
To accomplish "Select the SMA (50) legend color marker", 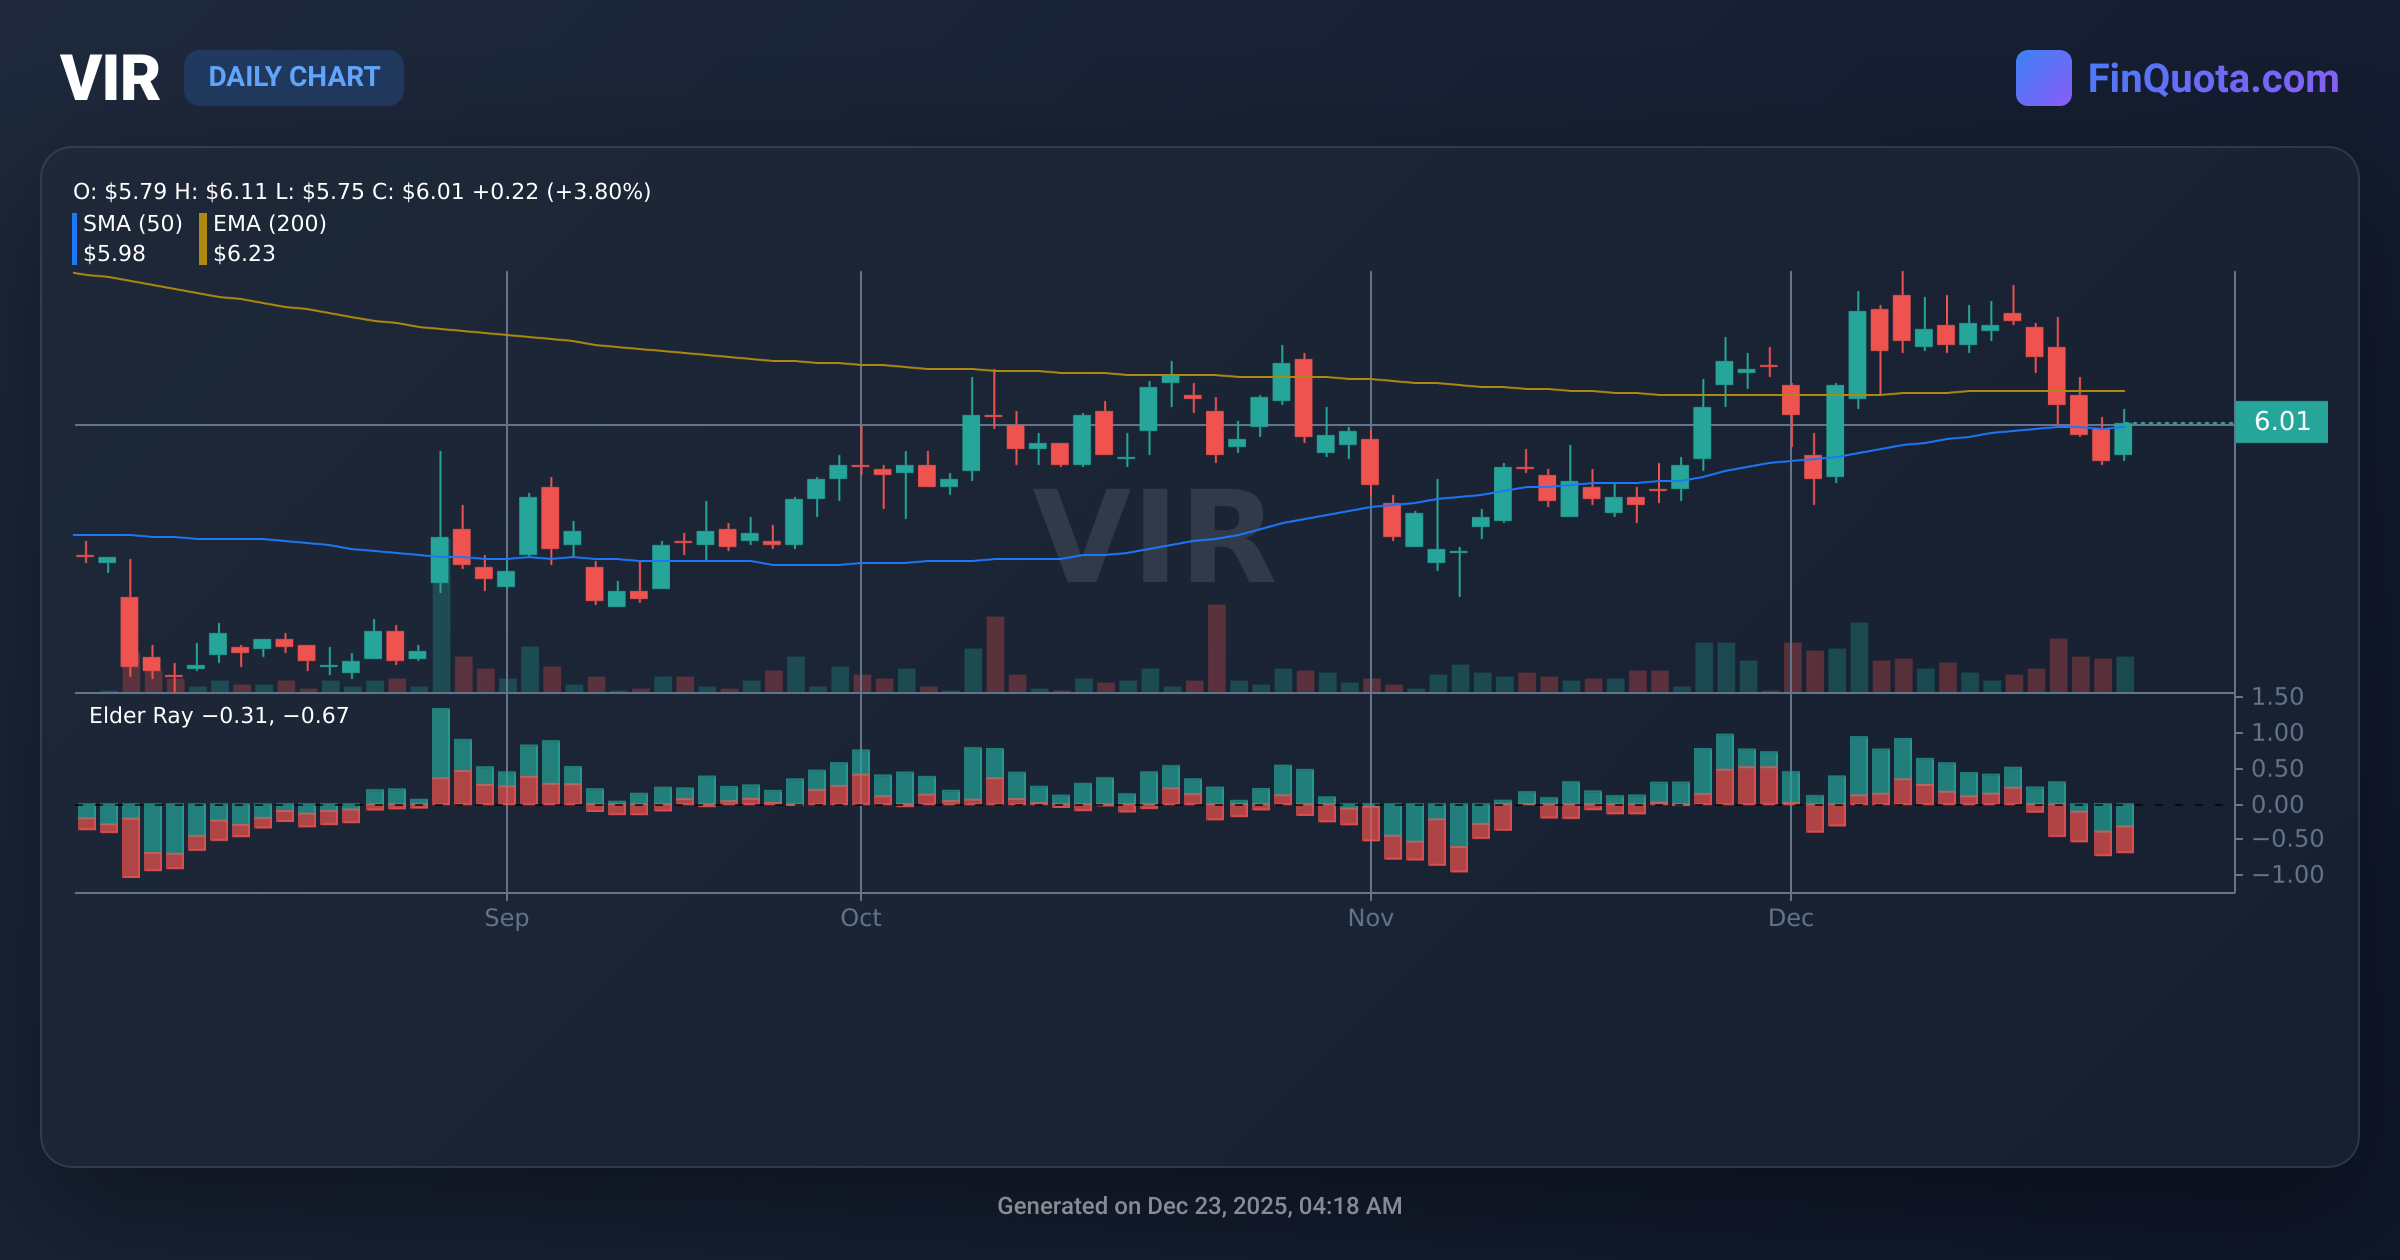I will (x=75, y=237).
